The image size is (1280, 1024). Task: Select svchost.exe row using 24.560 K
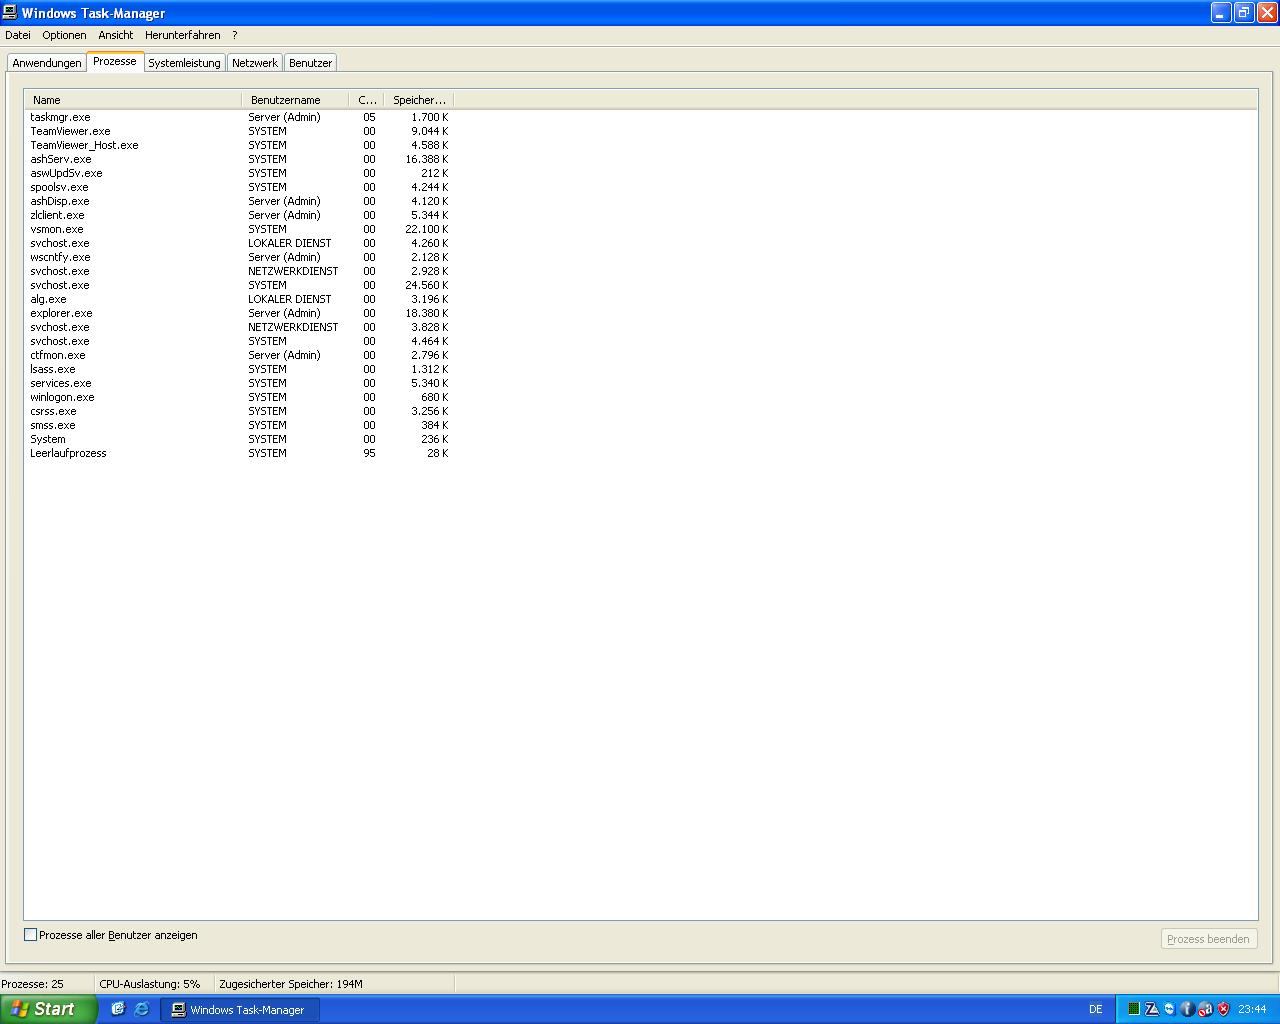(x=240, y=285)
